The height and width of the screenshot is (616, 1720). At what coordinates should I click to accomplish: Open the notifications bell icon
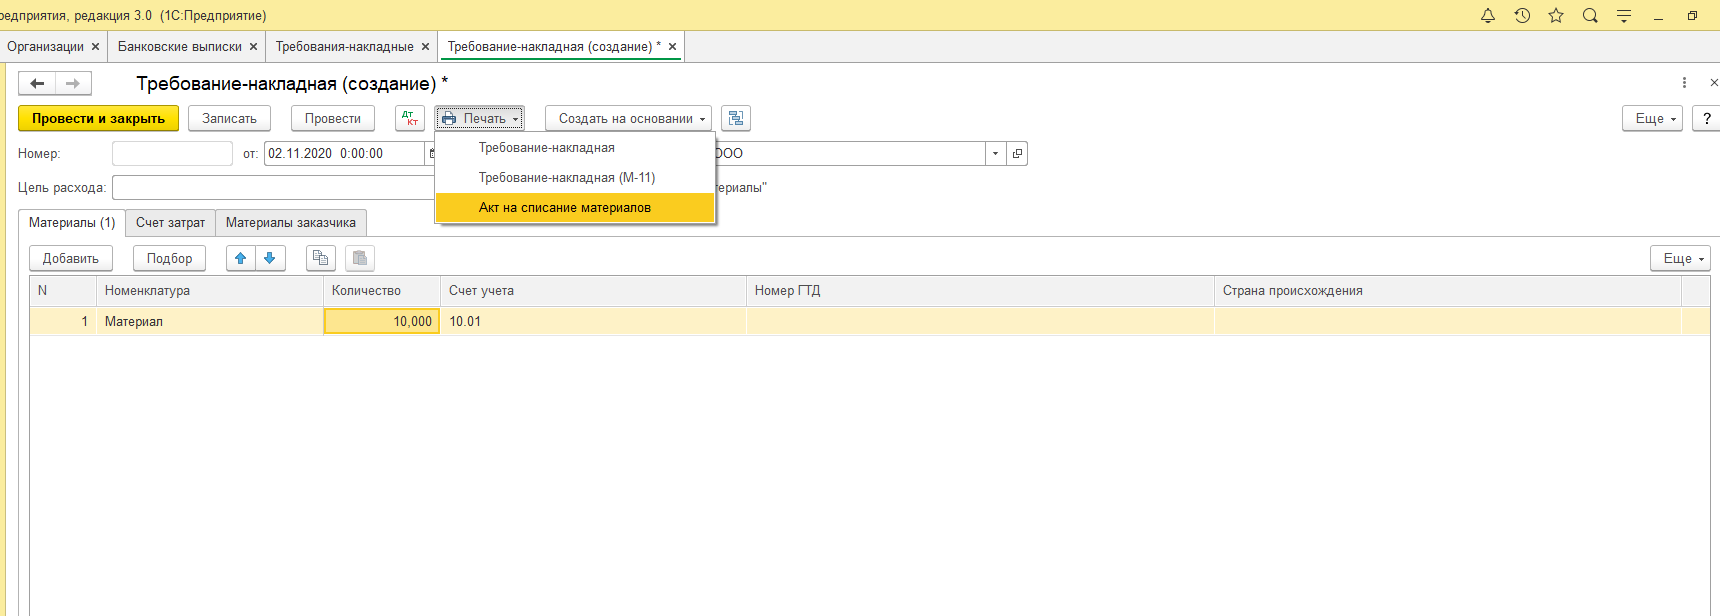tap(1488, 15)
